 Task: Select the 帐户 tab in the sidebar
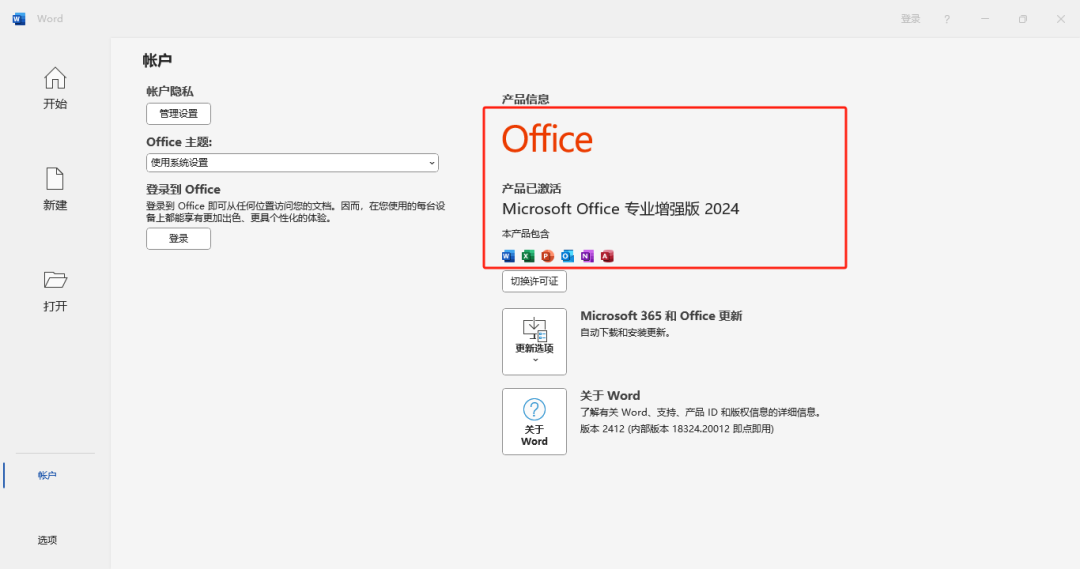click(x=47, y=475)
